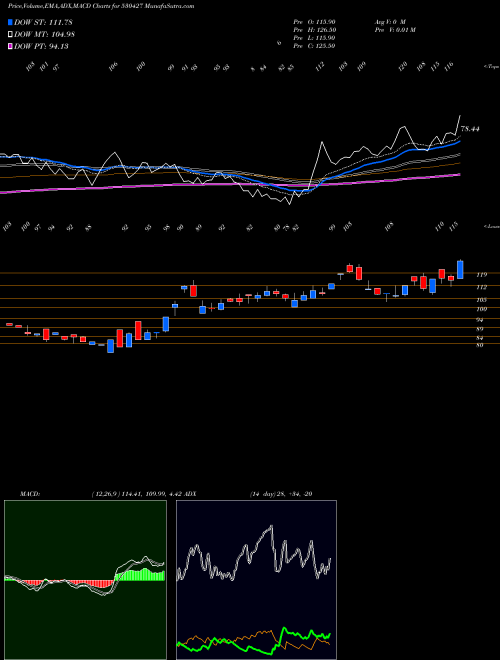Open the dark blue ADX indicator panel
The image size is (500, 660).
point(256,580)
